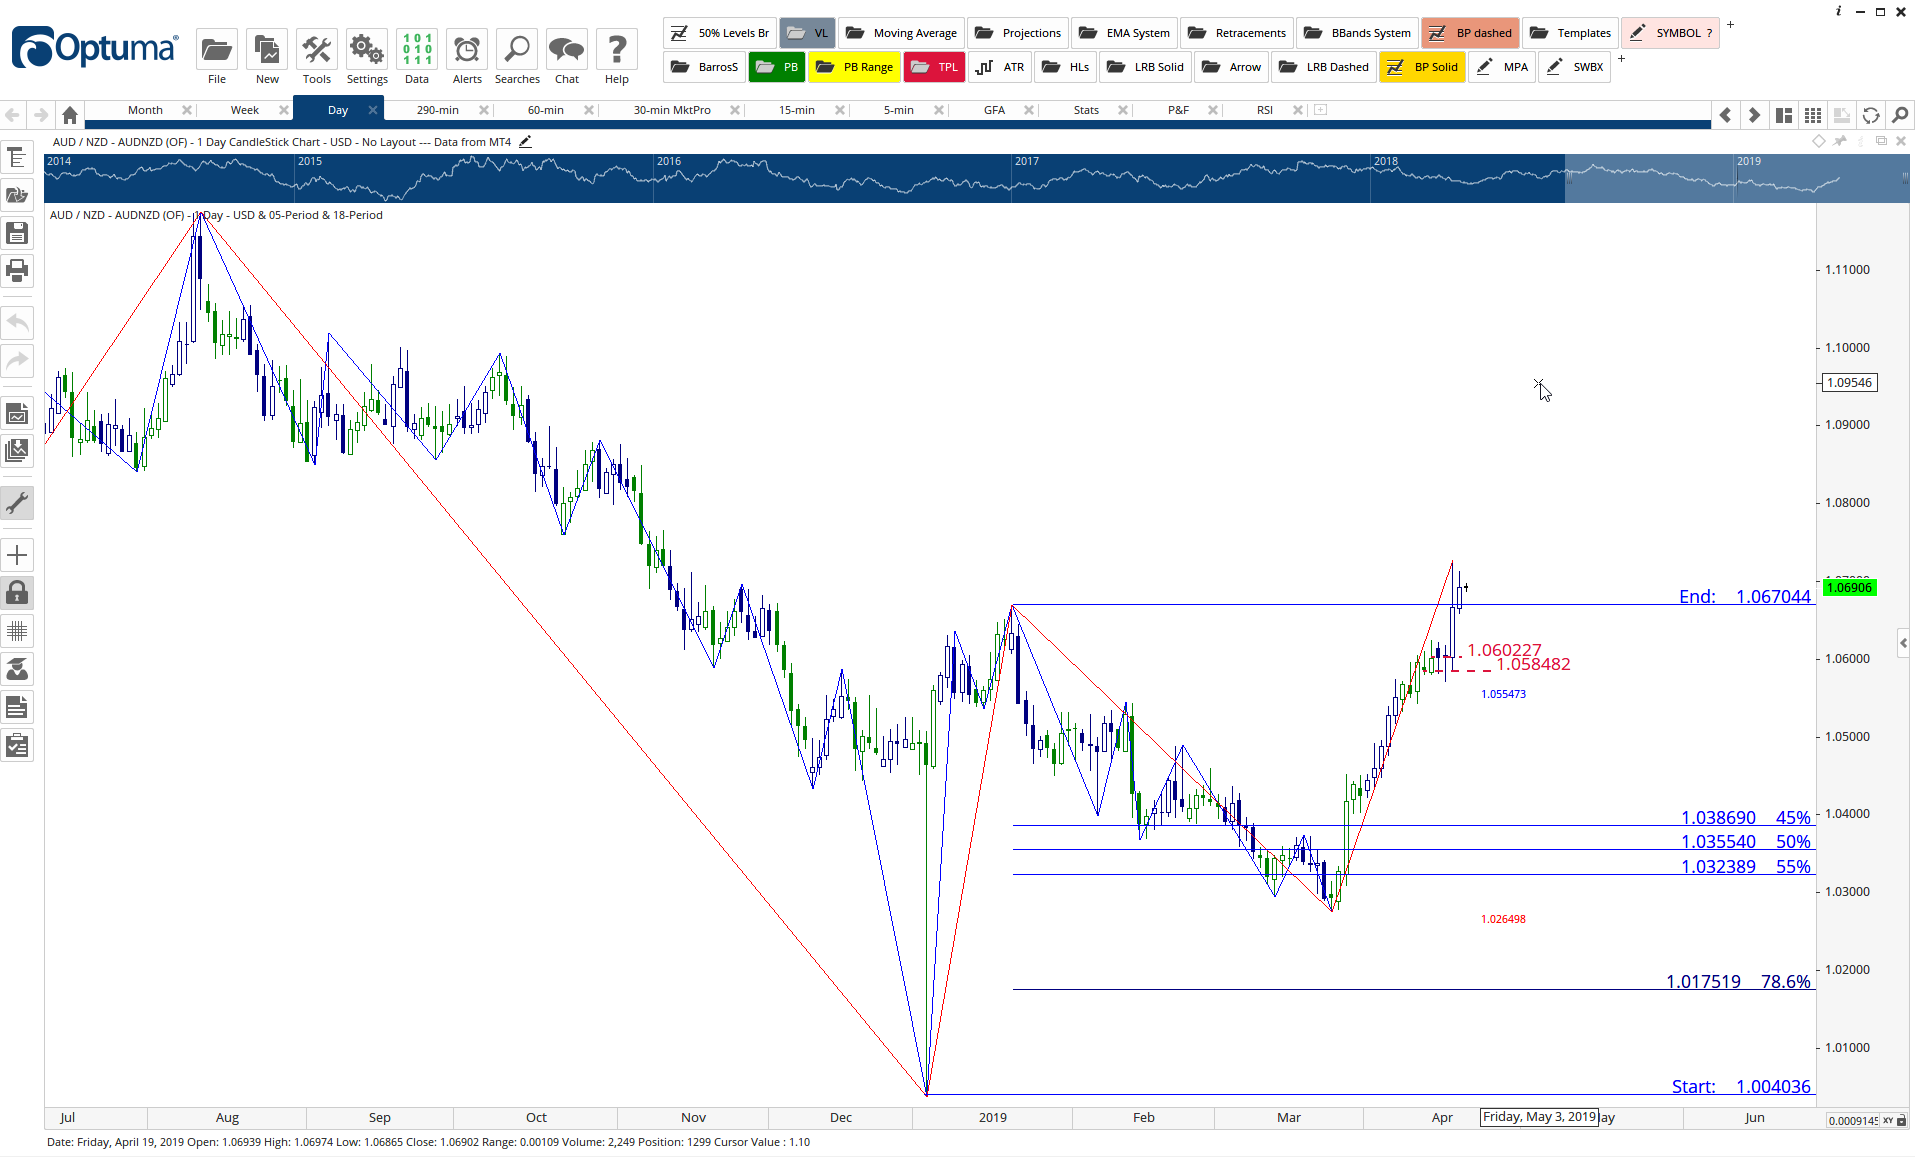
Task: Click the Home icon in tab bar
Action: point(70,114)
